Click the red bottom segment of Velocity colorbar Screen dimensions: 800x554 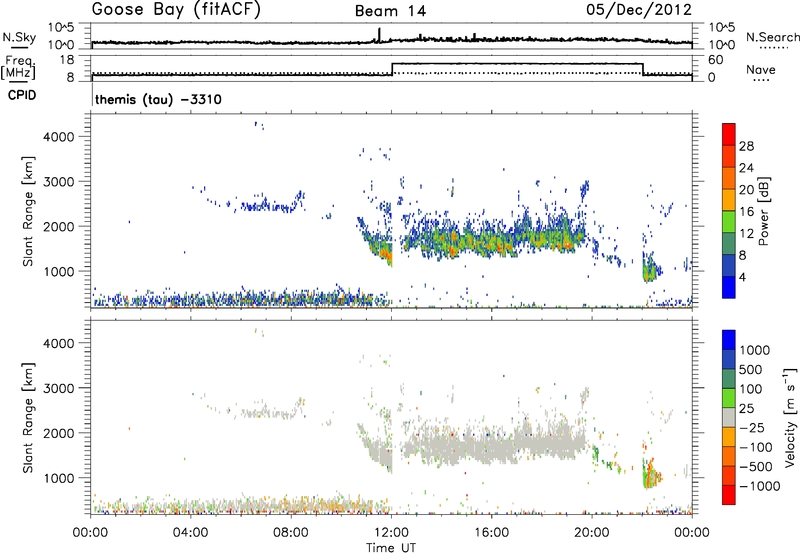coord(729,495)
